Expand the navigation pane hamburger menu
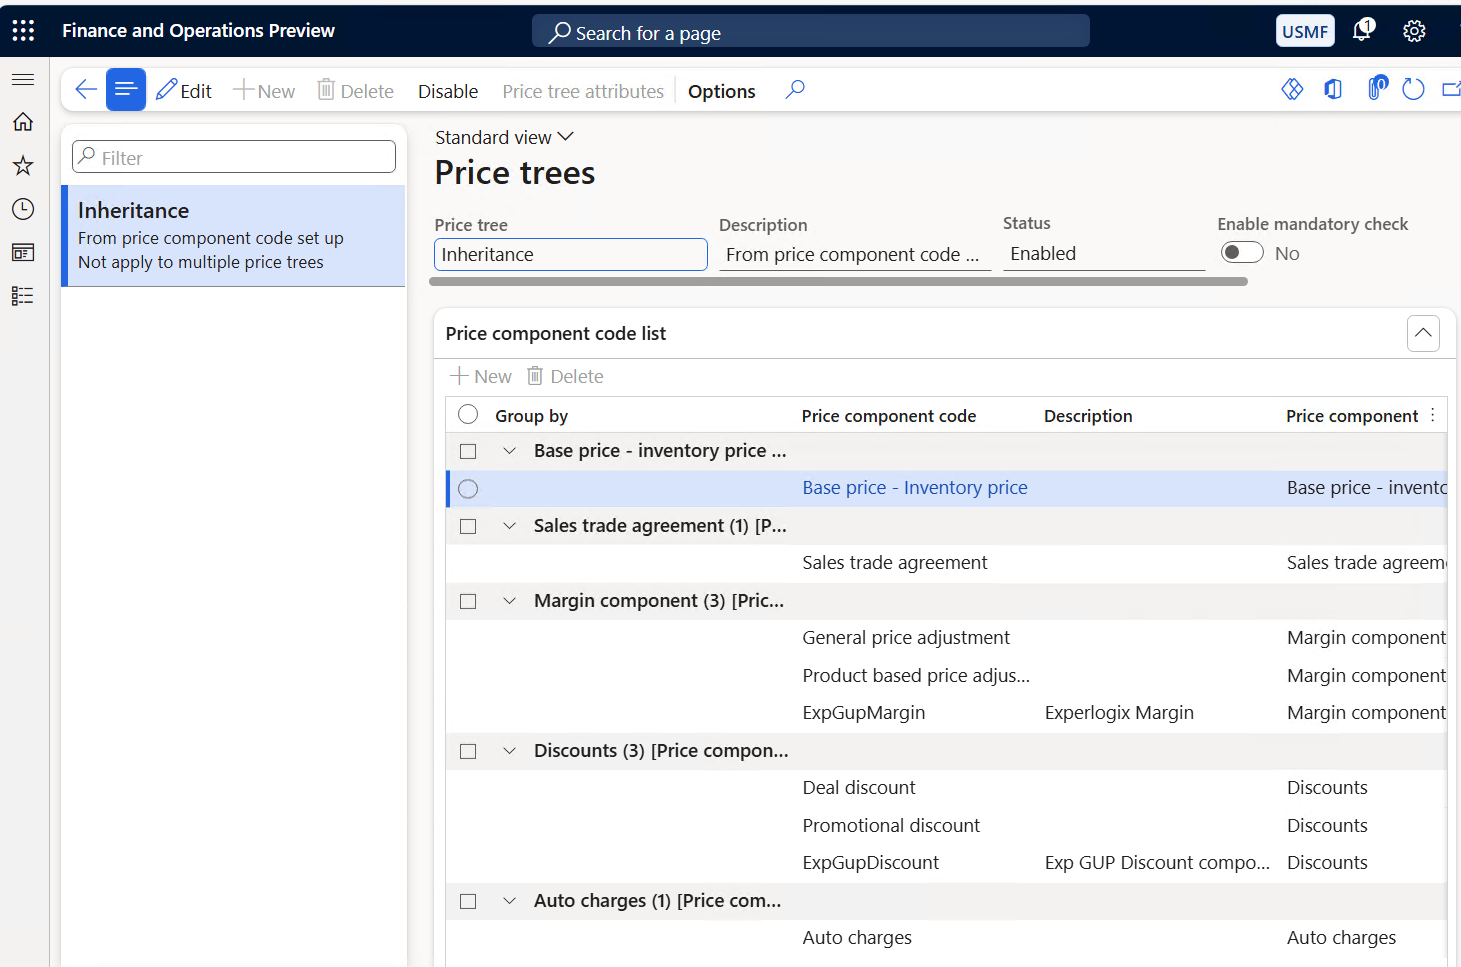The height and width of the screenshot is (967, 1461). point(23,79)
